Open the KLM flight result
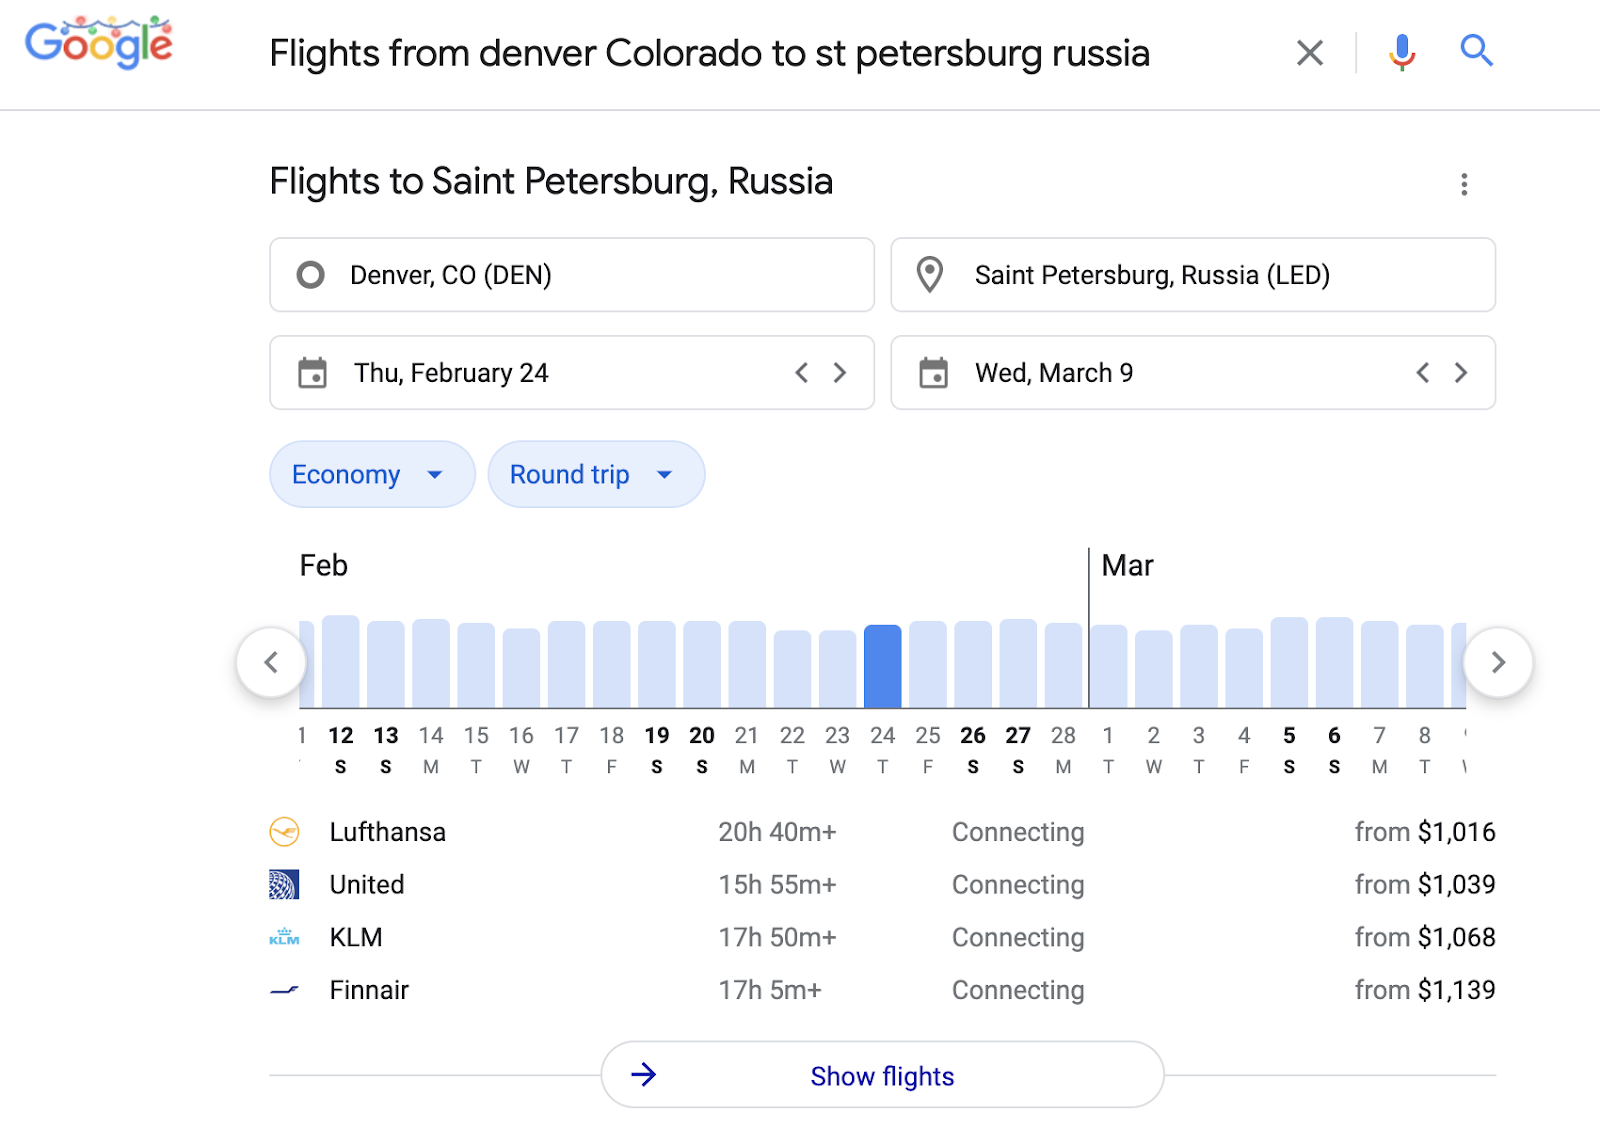Screen dimensions: 1600x1144 [x=883, y=937]
